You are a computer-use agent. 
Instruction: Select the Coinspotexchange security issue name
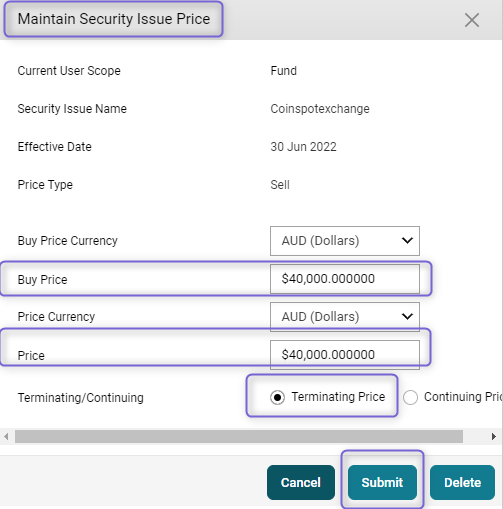(320, 109)
